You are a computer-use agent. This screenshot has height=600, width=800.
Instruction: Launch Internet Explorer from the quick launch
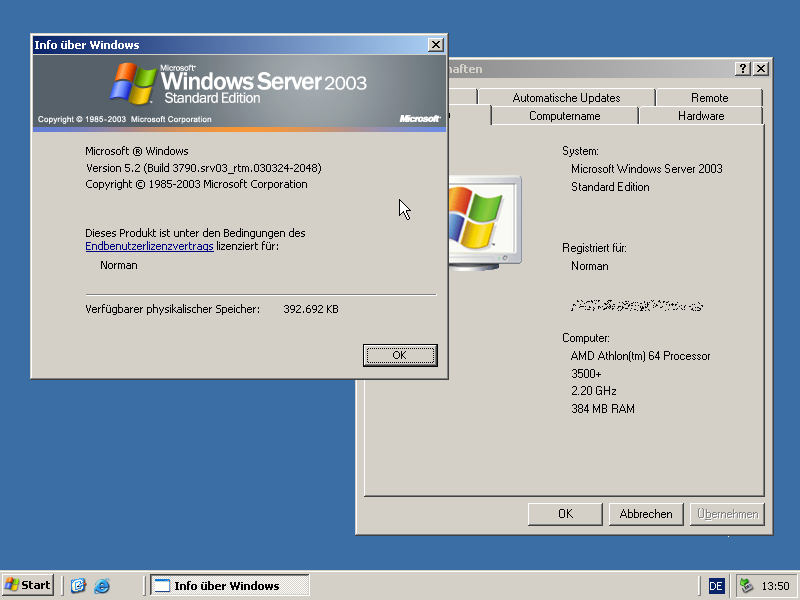(102, 586)
